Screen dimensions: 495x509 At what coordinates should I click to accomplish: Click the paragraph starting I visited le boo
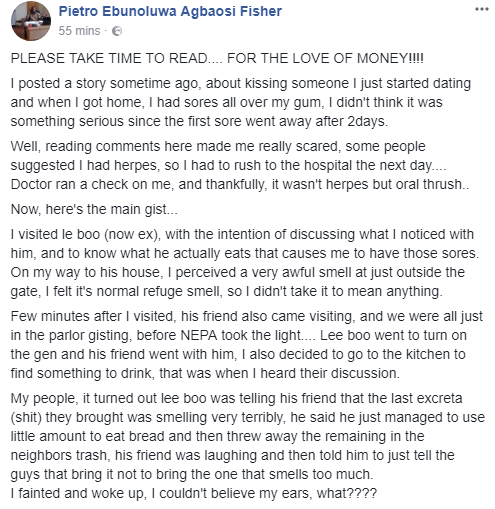coord(245,263)
